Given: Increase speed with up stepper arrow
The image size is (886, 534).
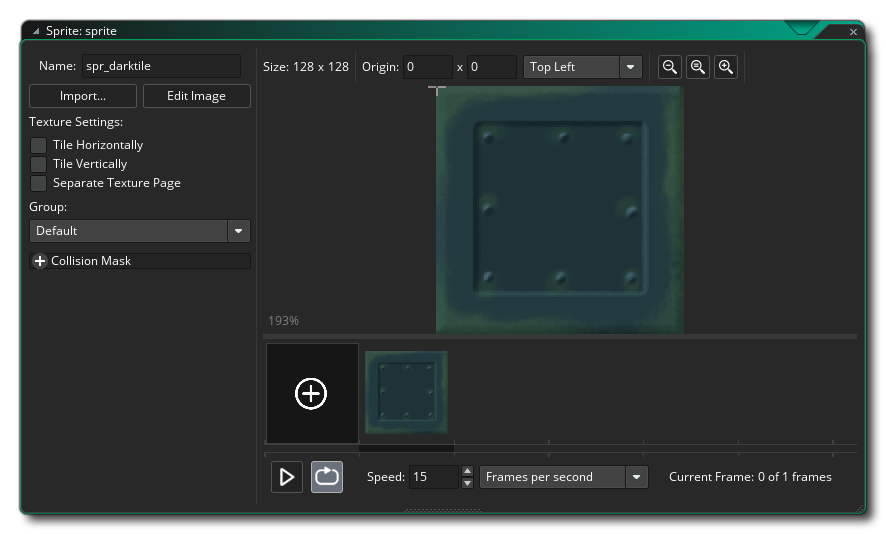Looking at the screenshot, I should tap(467, 471).
